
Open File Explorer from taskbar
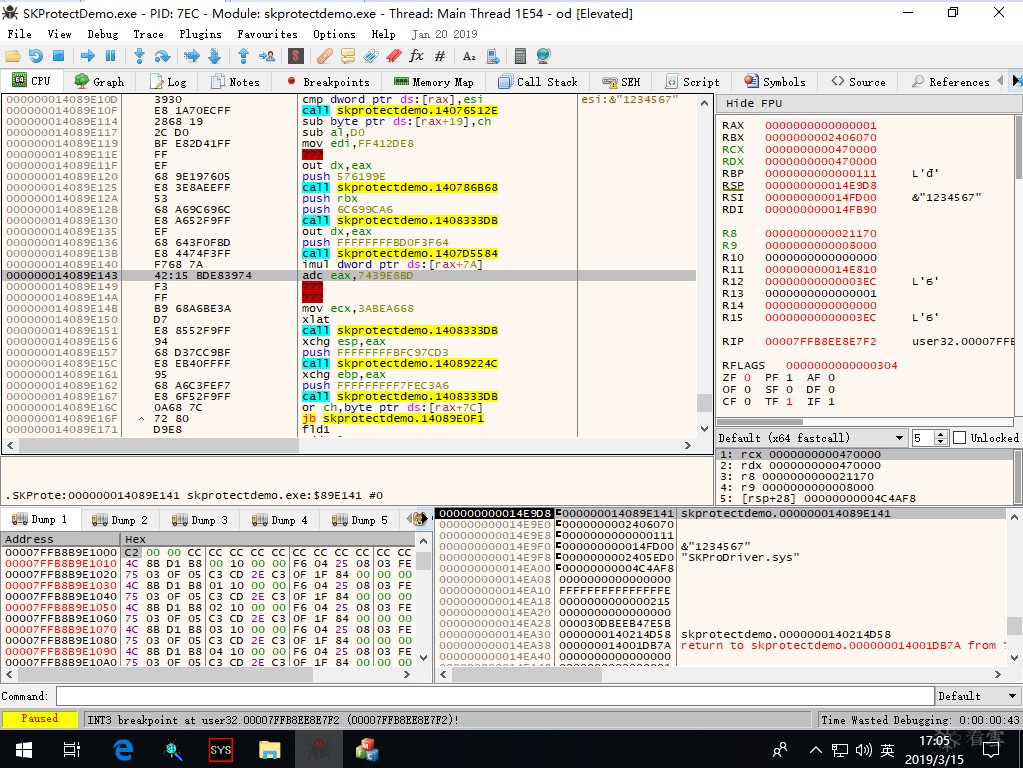pyautogui.click(x=269, y=750)
